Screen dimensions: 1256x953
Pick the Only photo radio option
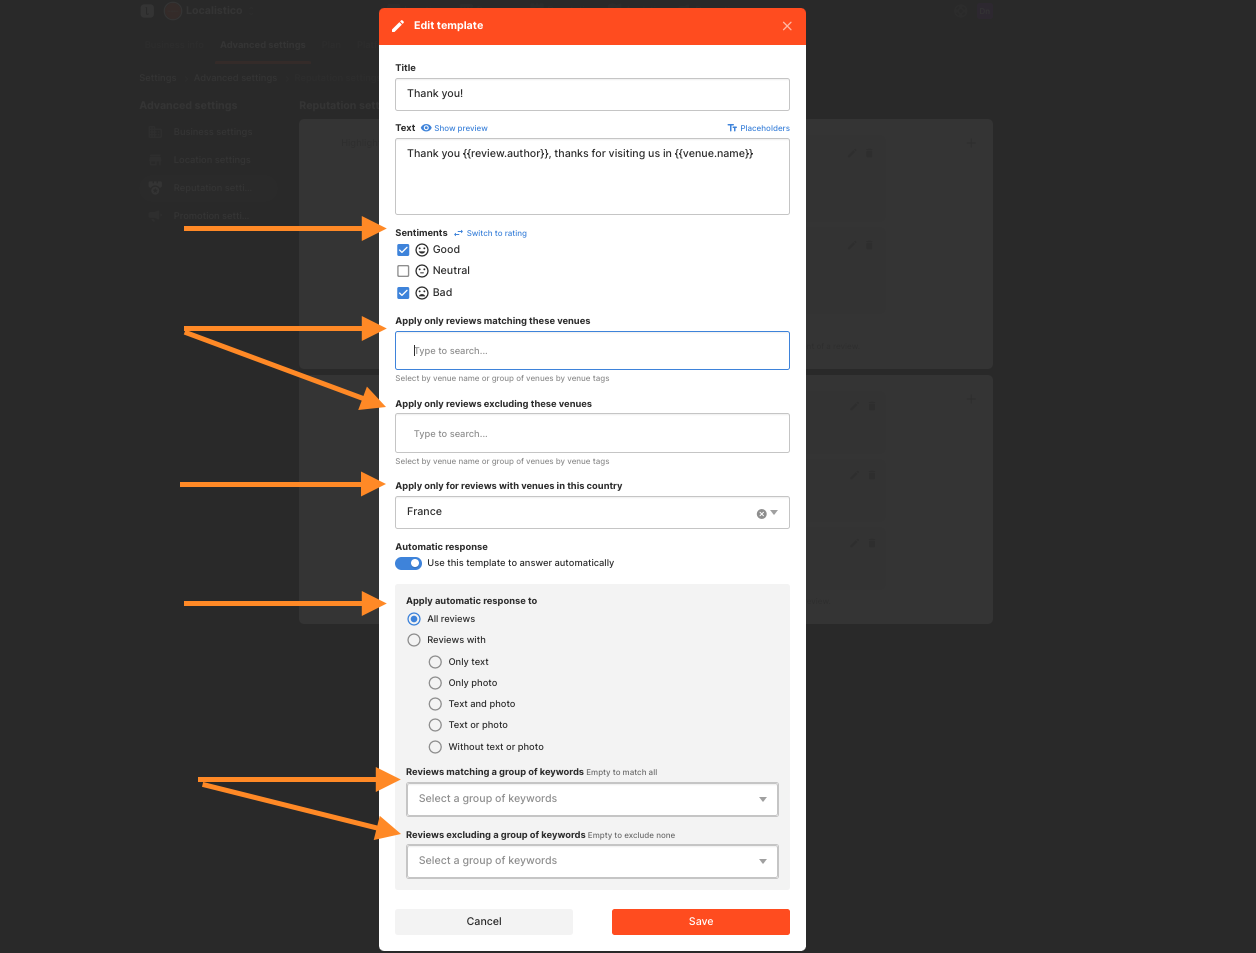(435, 683)
